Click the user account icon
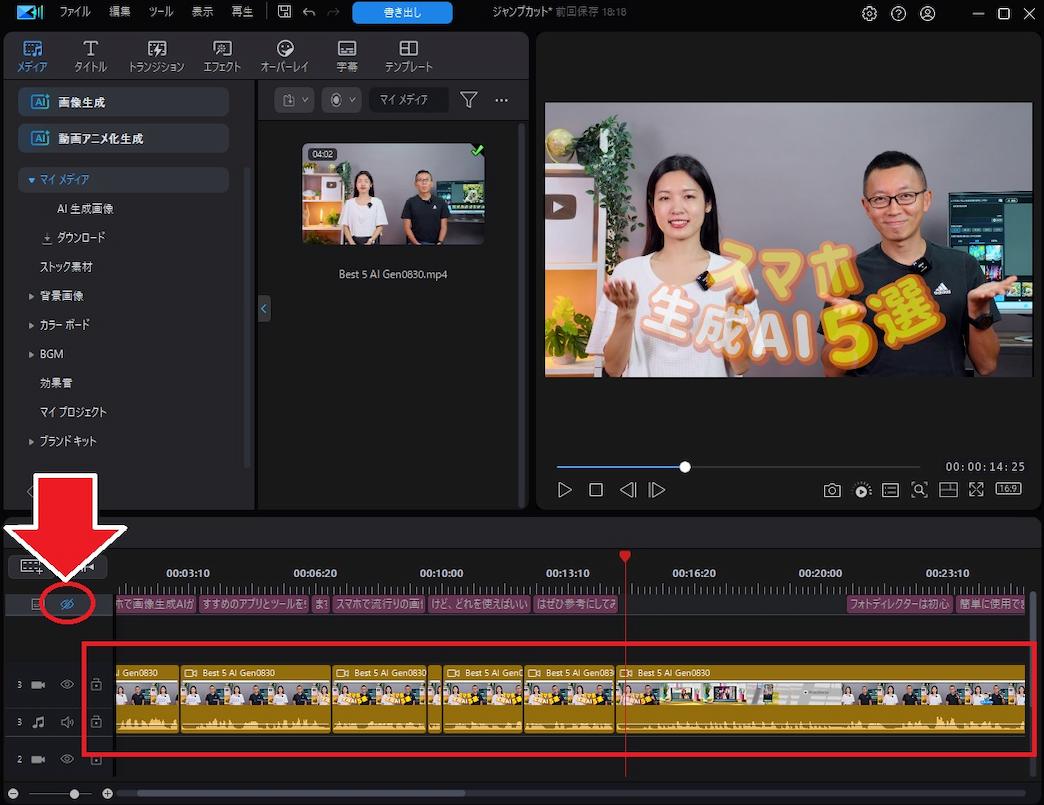This screenshot has height=805, width=1044. click(927, 14)
